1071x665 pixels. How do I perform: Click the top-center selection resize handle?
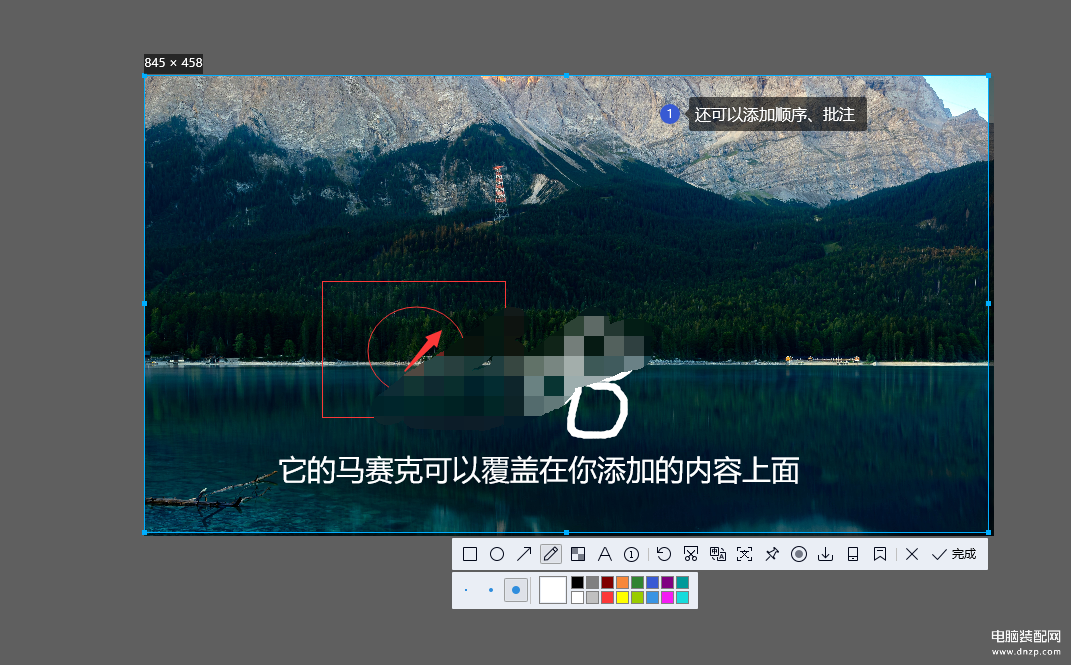pyautogui.click(x=566, y=76)
